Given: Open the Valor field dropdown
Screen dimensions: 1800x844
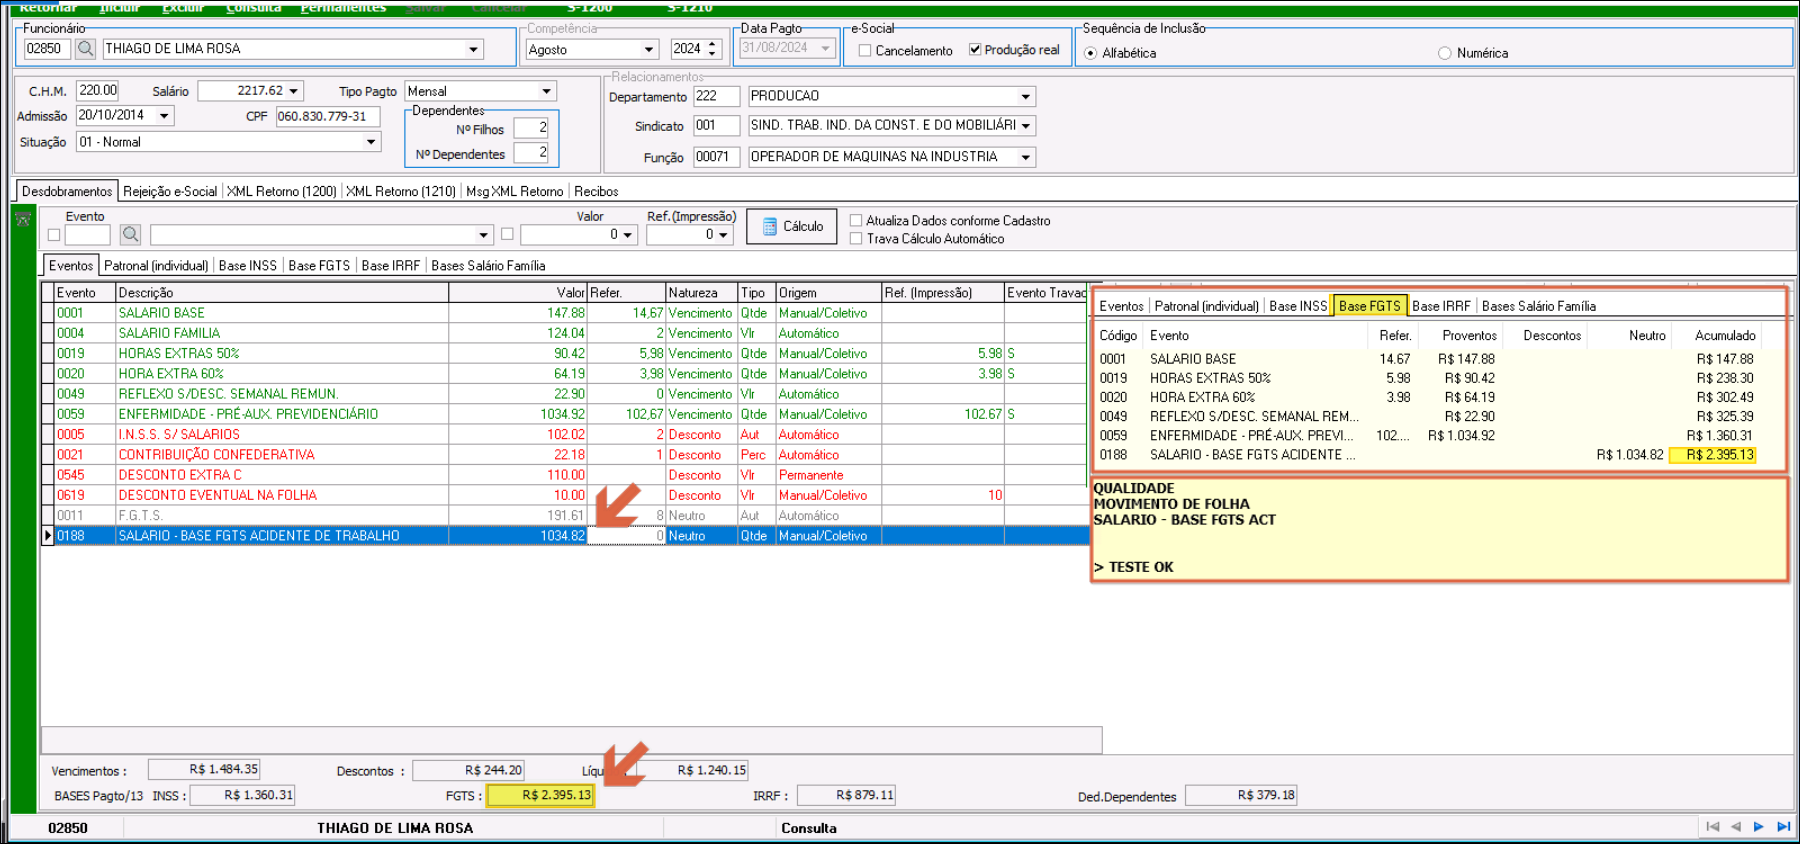Looking at the screenshot, I should pos(628,235).
